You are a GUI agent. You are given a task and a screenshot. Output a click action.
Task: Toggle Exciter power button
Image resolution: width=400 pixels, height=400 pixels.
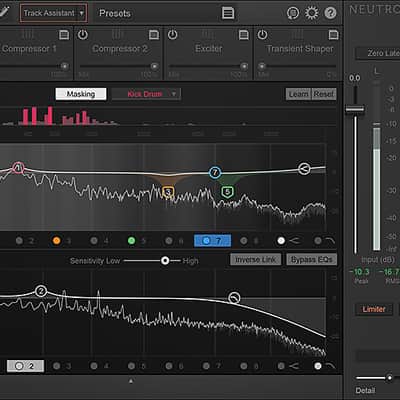pyautogui.click(x=172, y=35)
